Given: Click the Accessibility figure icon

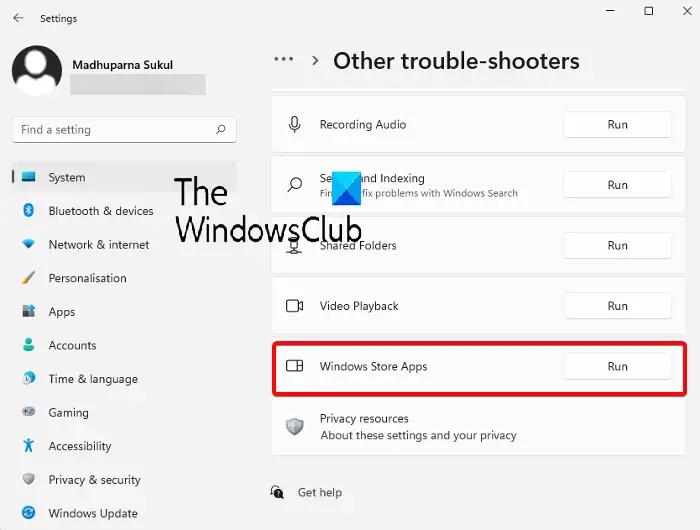Looking at the screenshot, I should (x=29, y=445).
